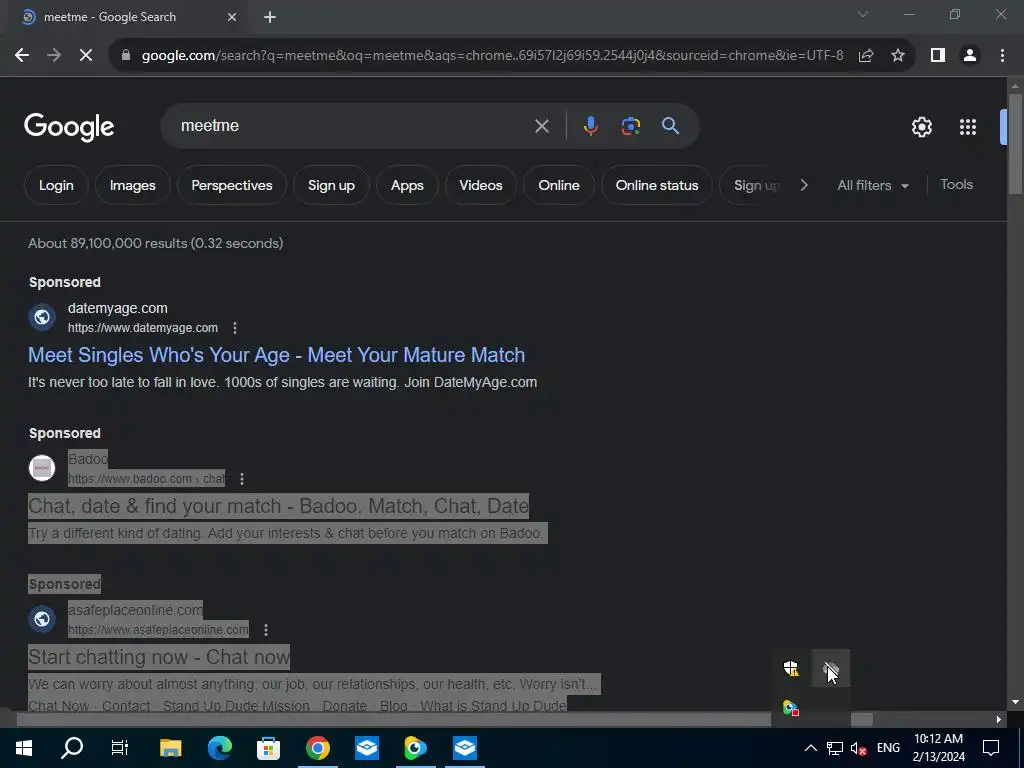
Task: Select the Online status filter chip
Action: 657,185
